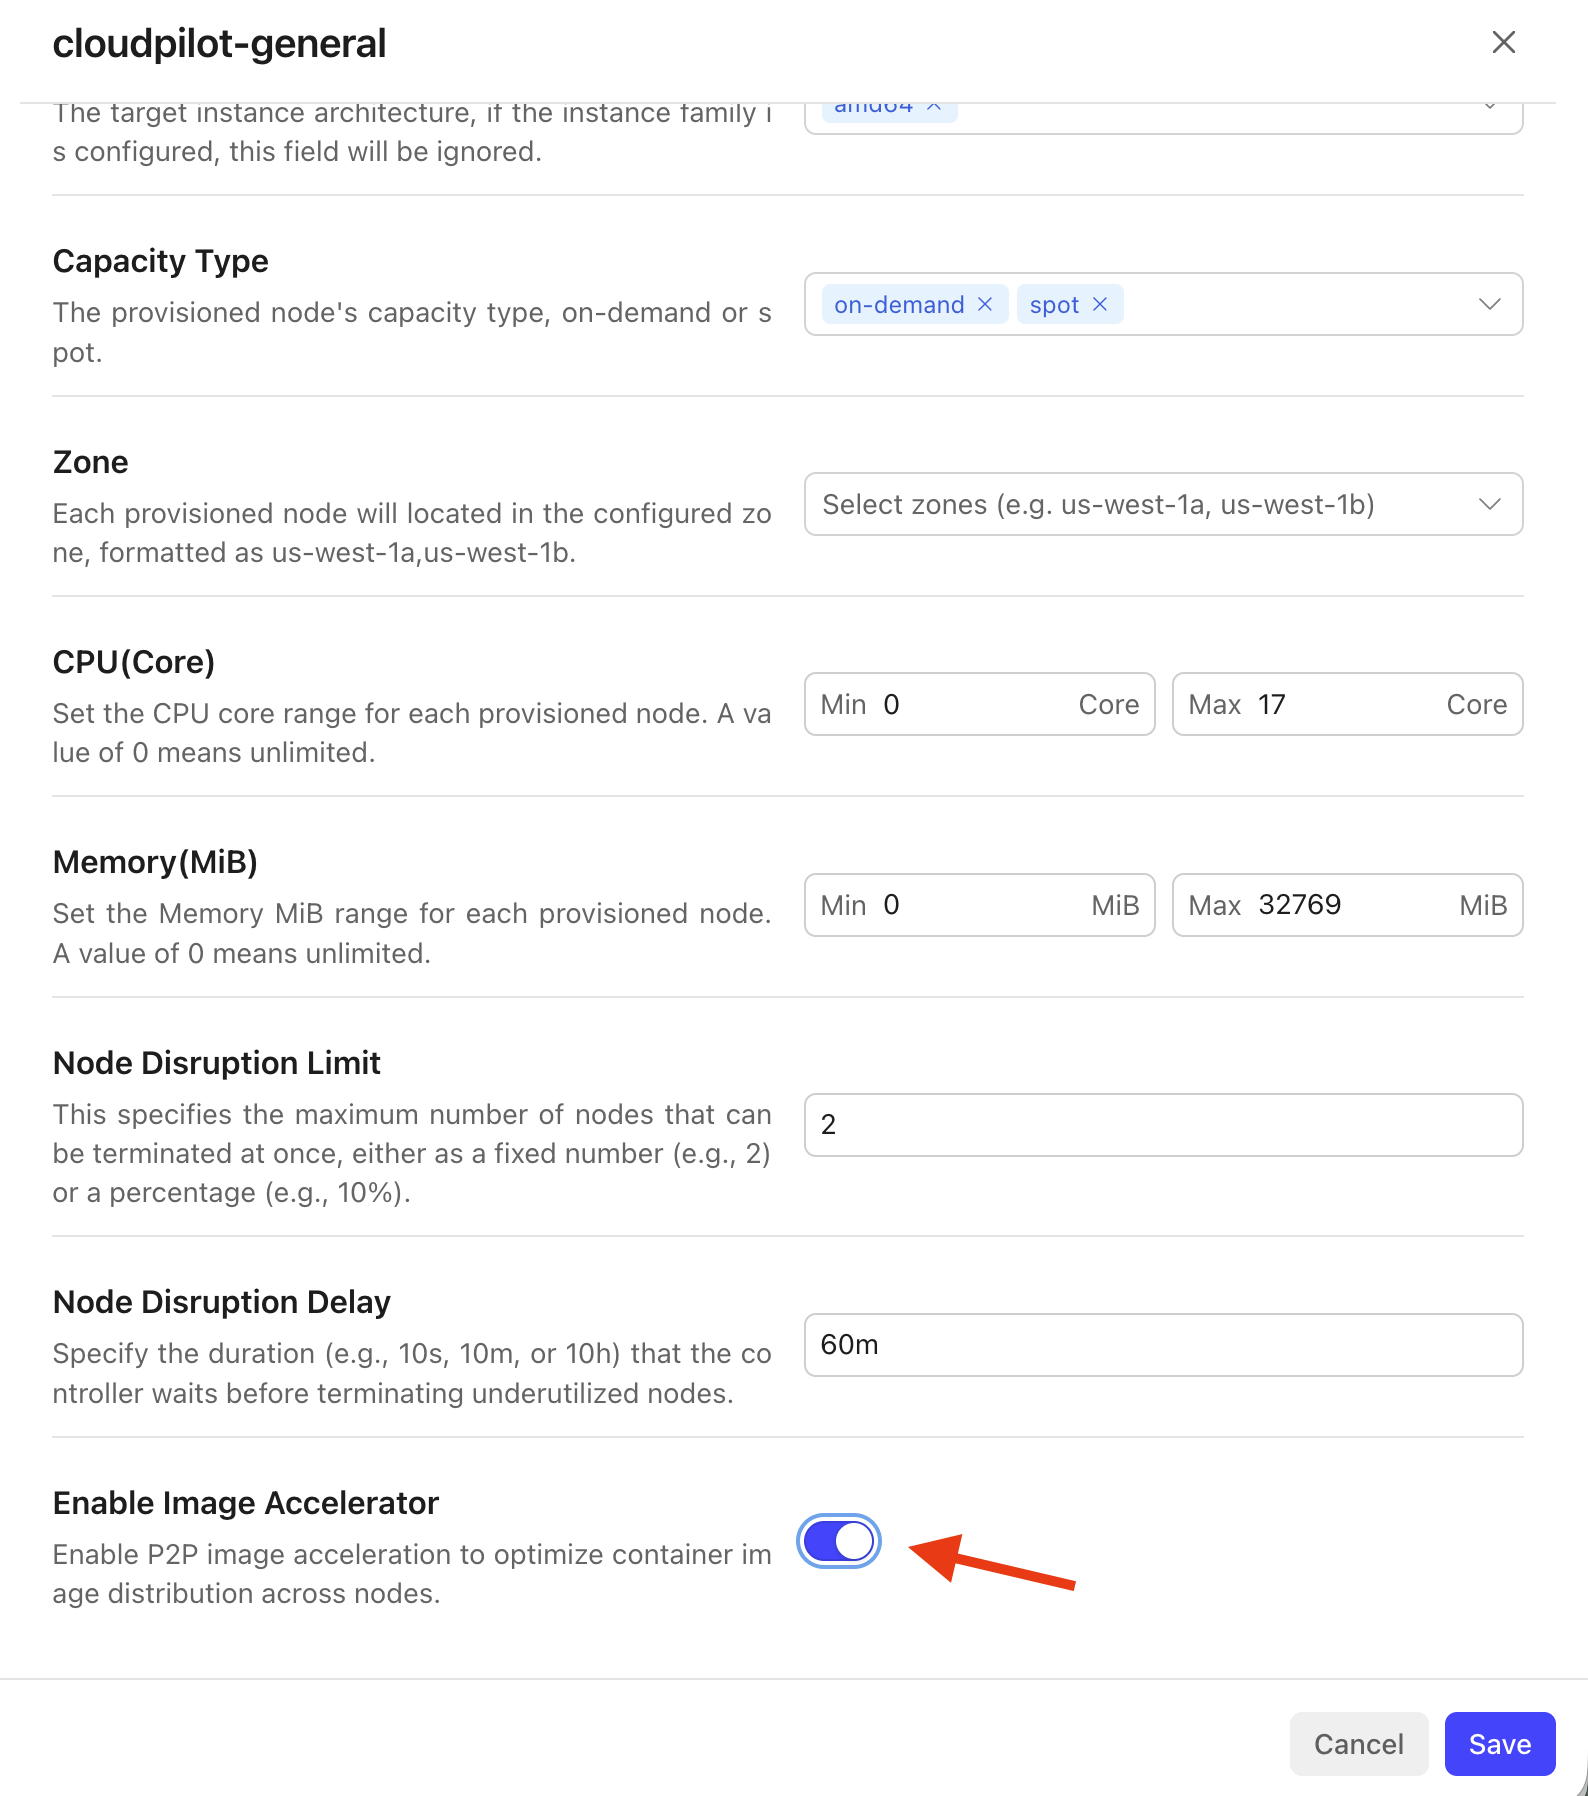Remove the amd64 architecture tag

coord(934,106)
